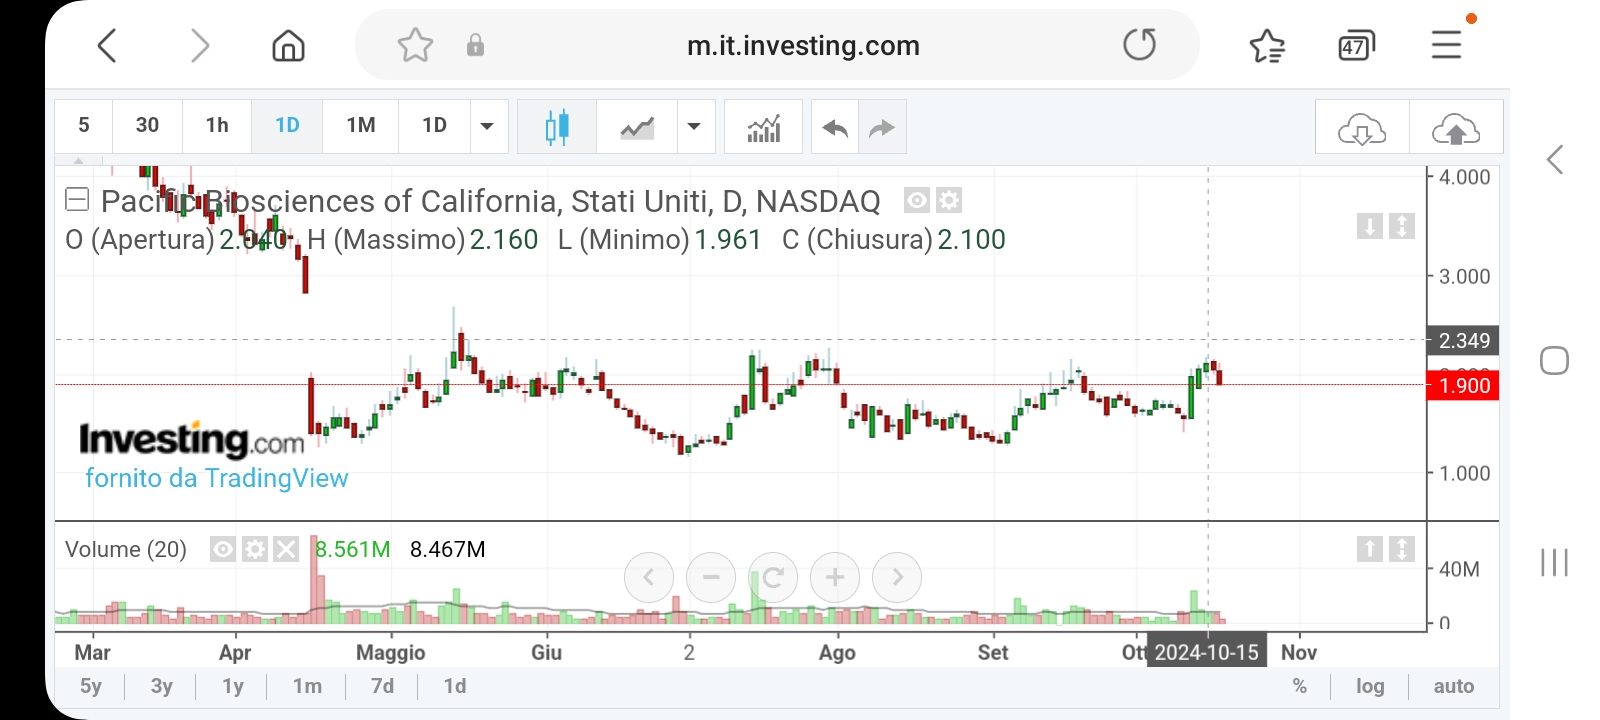Choose the area line chart style
This screenshot has width=1600, height=720.
(x=637, y=127)
